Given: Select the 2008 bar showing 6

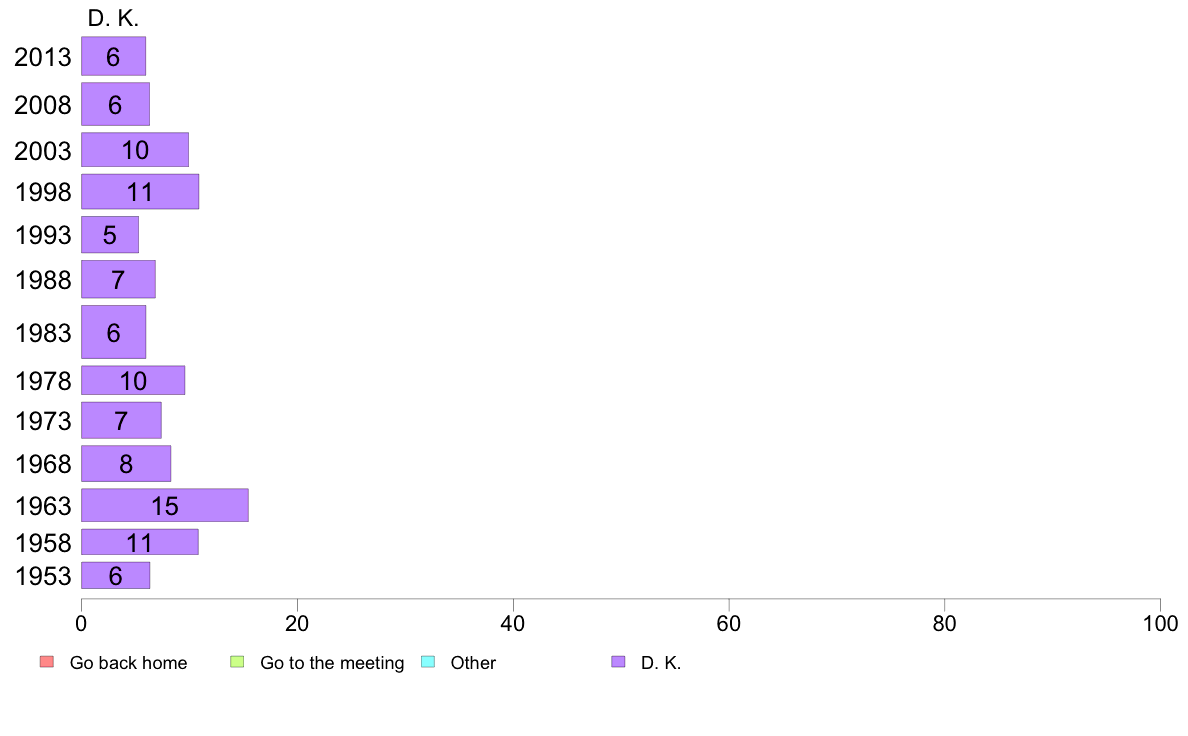Looking at the screenshot, I should coord(115,104).
